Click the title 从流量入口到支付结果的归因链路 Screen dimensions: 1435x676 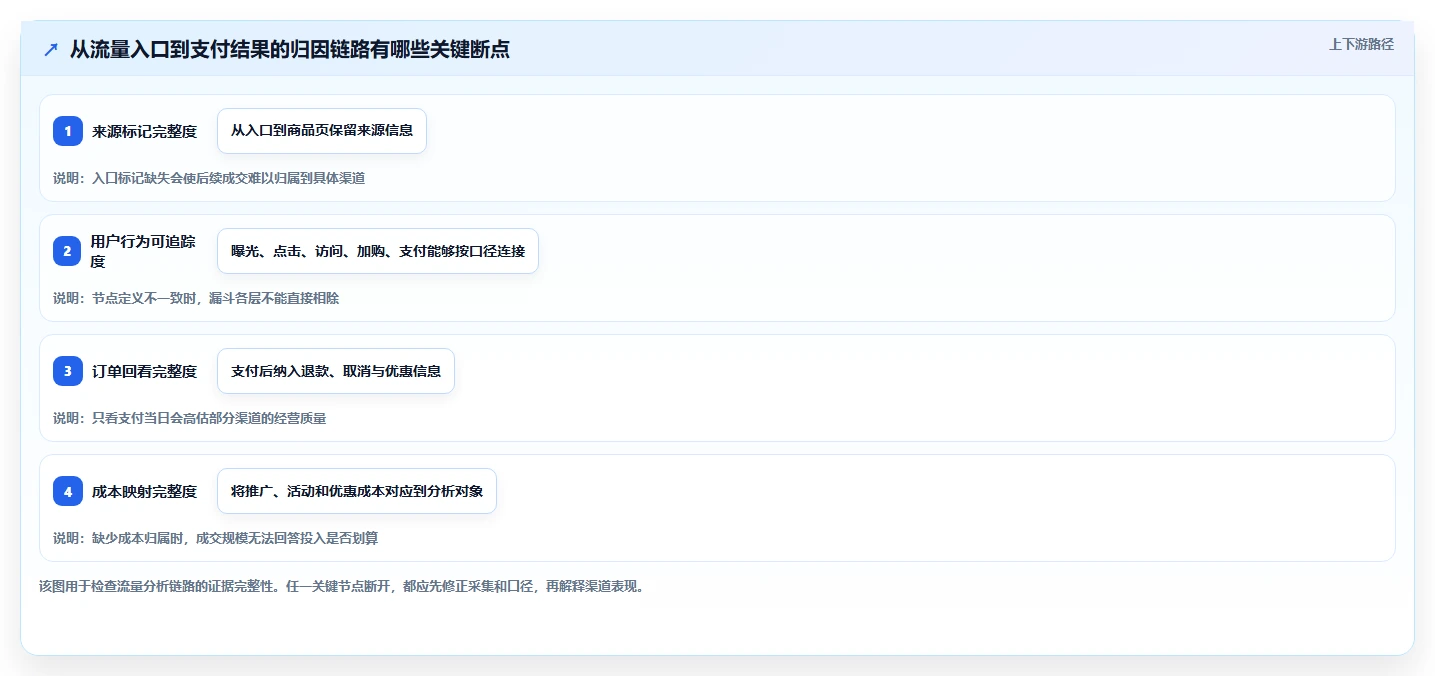coord(290,49)
